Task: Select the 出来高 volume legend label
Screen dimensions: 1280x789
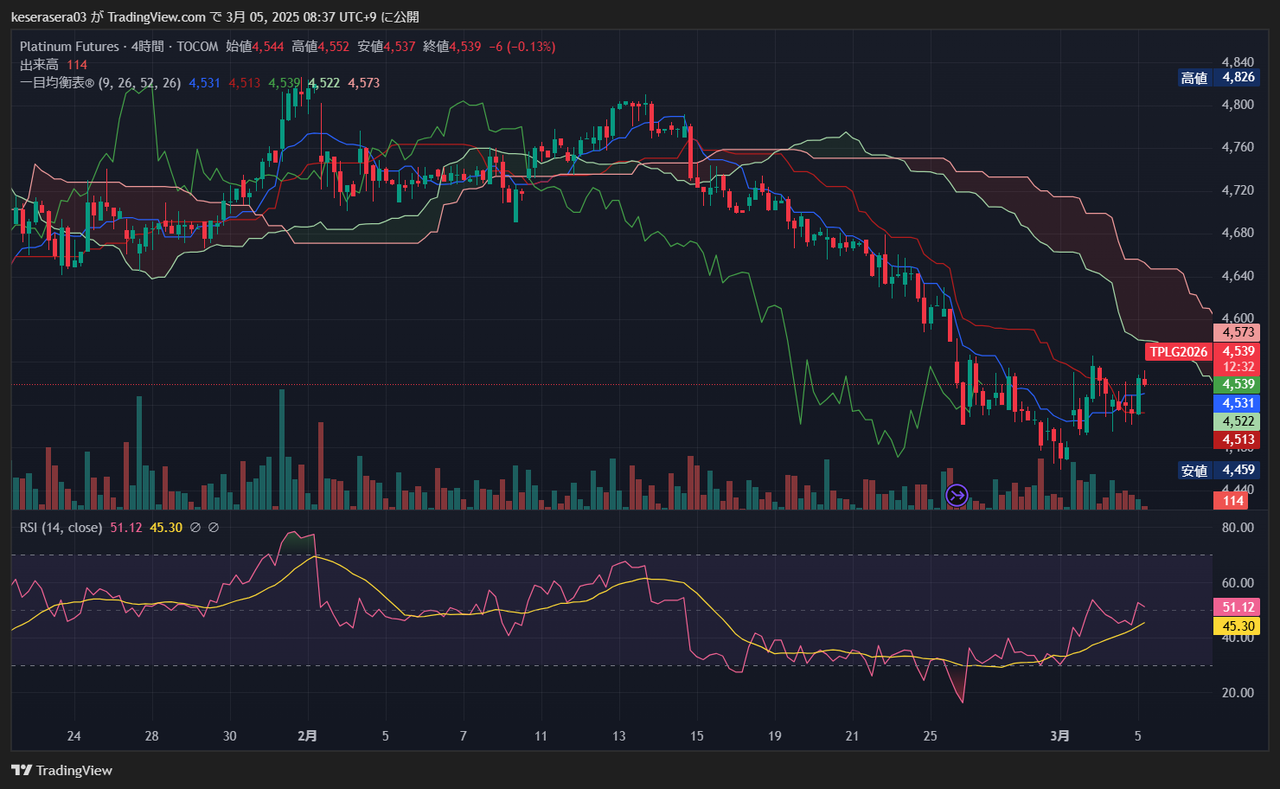Action: tap(39, 65)
